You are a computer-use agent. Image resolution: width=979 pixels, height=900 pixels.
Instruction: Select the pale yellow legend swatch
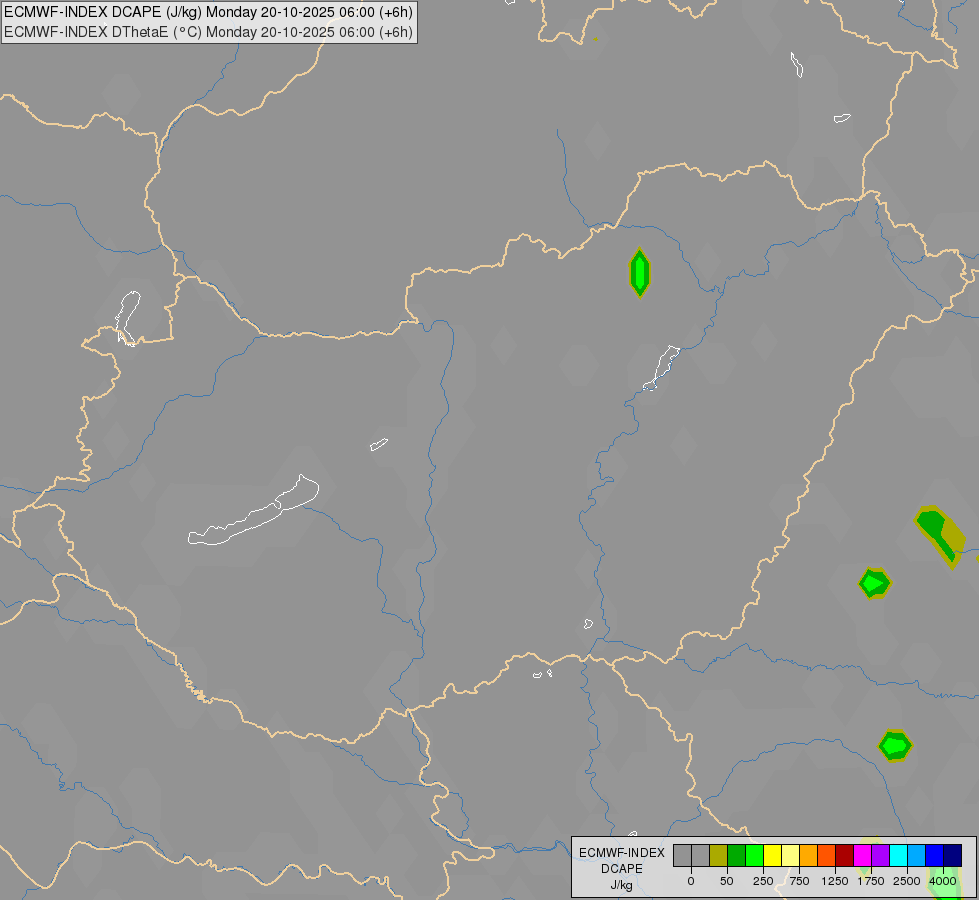[x=791, y=855]
